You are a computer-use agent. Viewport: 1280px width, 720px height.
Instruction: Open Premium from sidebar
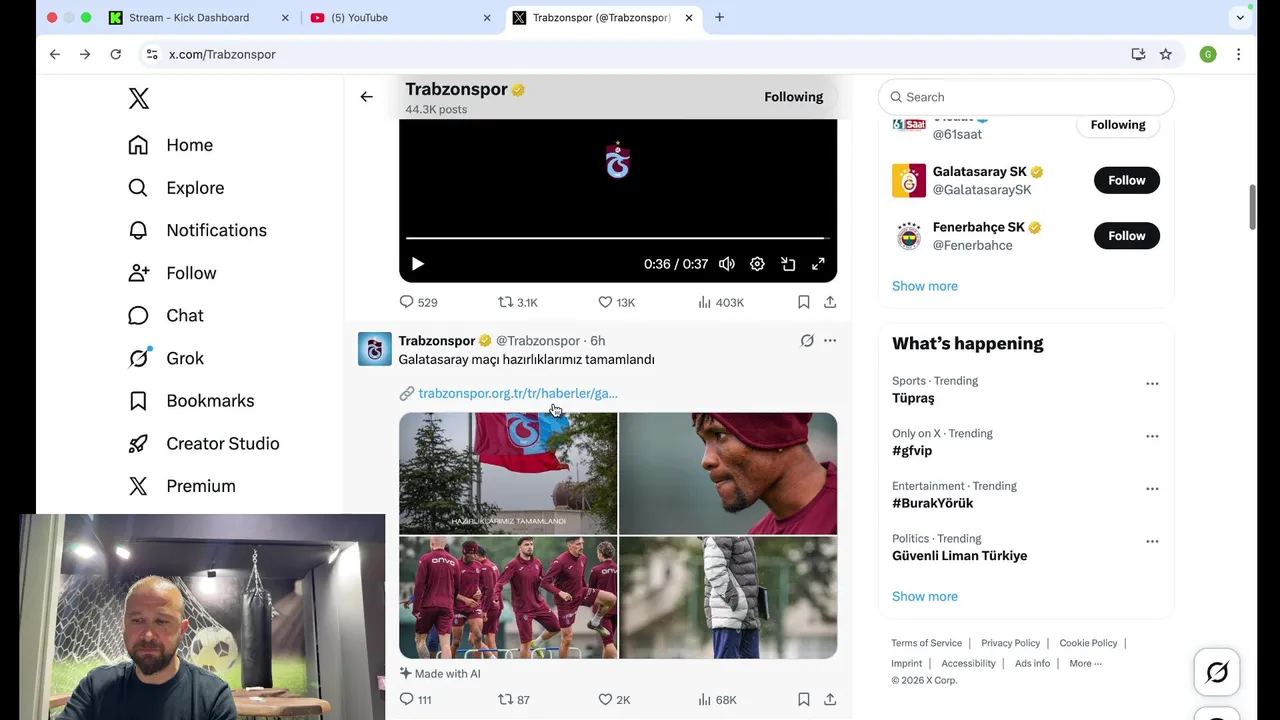(182, 486)
